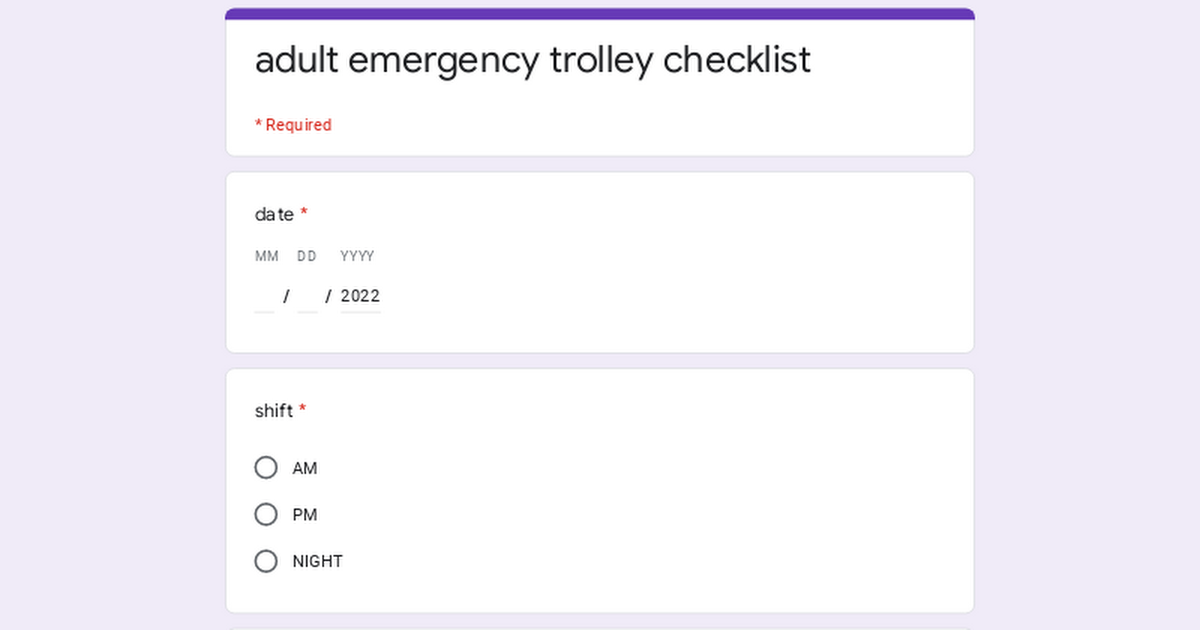Click the month (MM) date field
1200x630 pixels.
[264, 297]
